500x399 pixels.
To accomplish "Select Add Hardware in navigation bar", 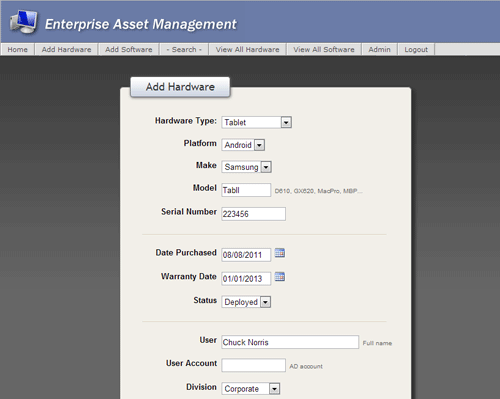I will (66, 49).
